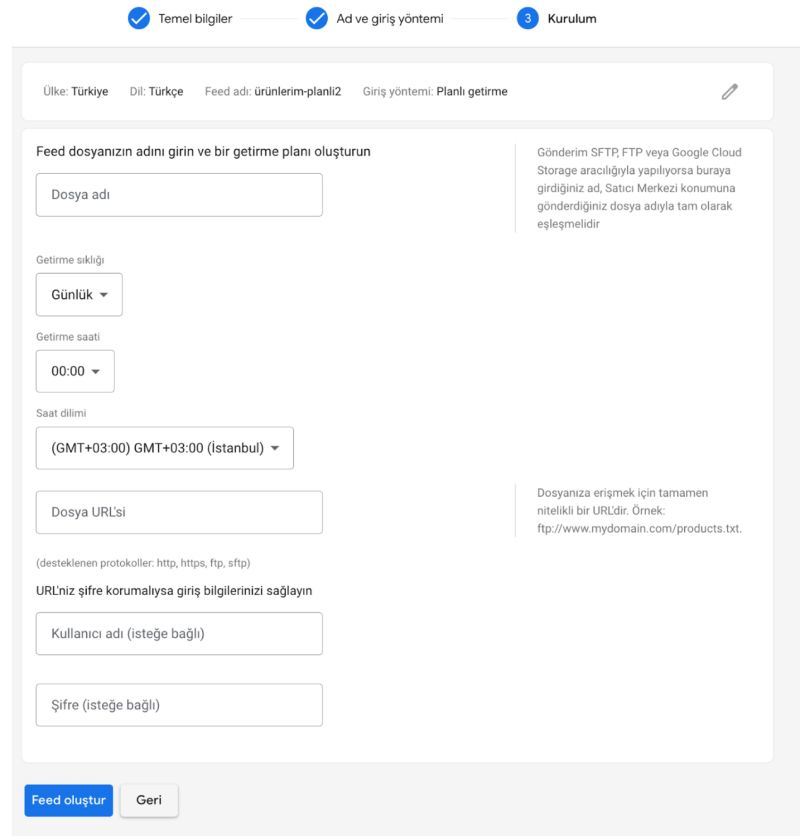
Task: Click the pencil edit icon
Action: [x=729, y=91]
